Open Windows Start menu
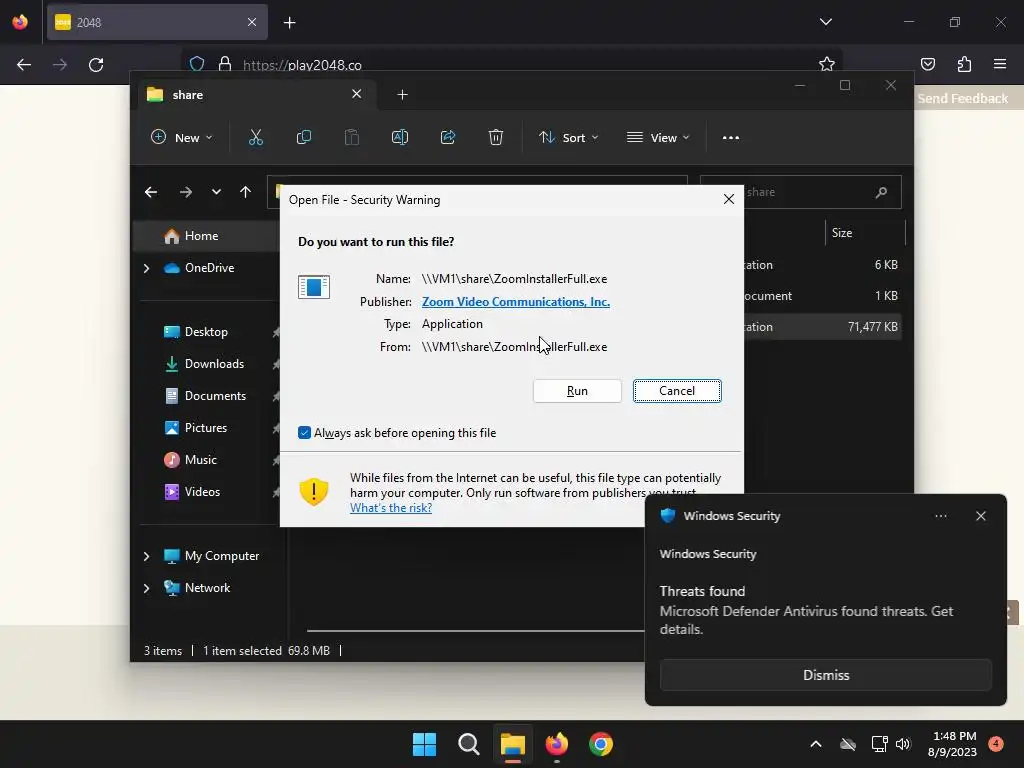The image size is (1024, 768). (424, 744)
